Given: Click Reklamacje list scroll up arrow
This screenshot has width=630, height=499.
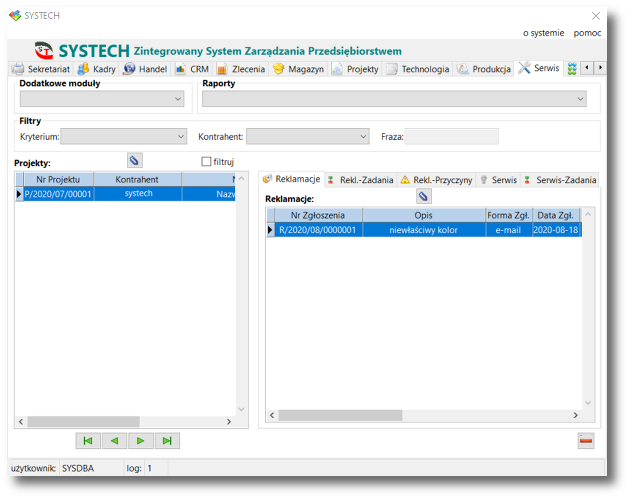Looking at the screenshot, I should pyautogui.click(x=588, y=214).
